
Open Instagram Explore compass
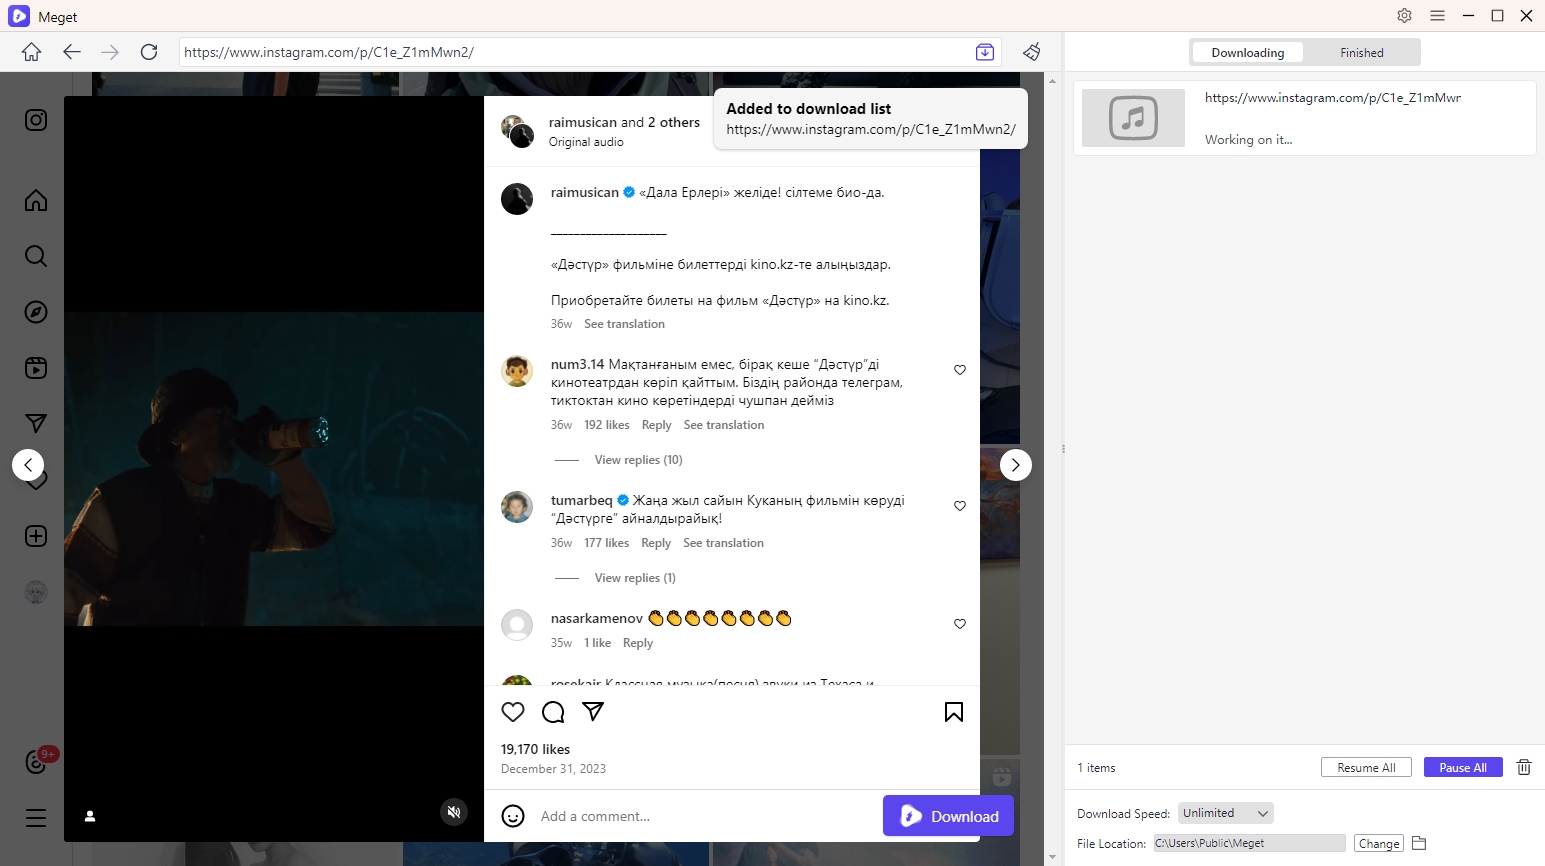(x=36, y=312)
